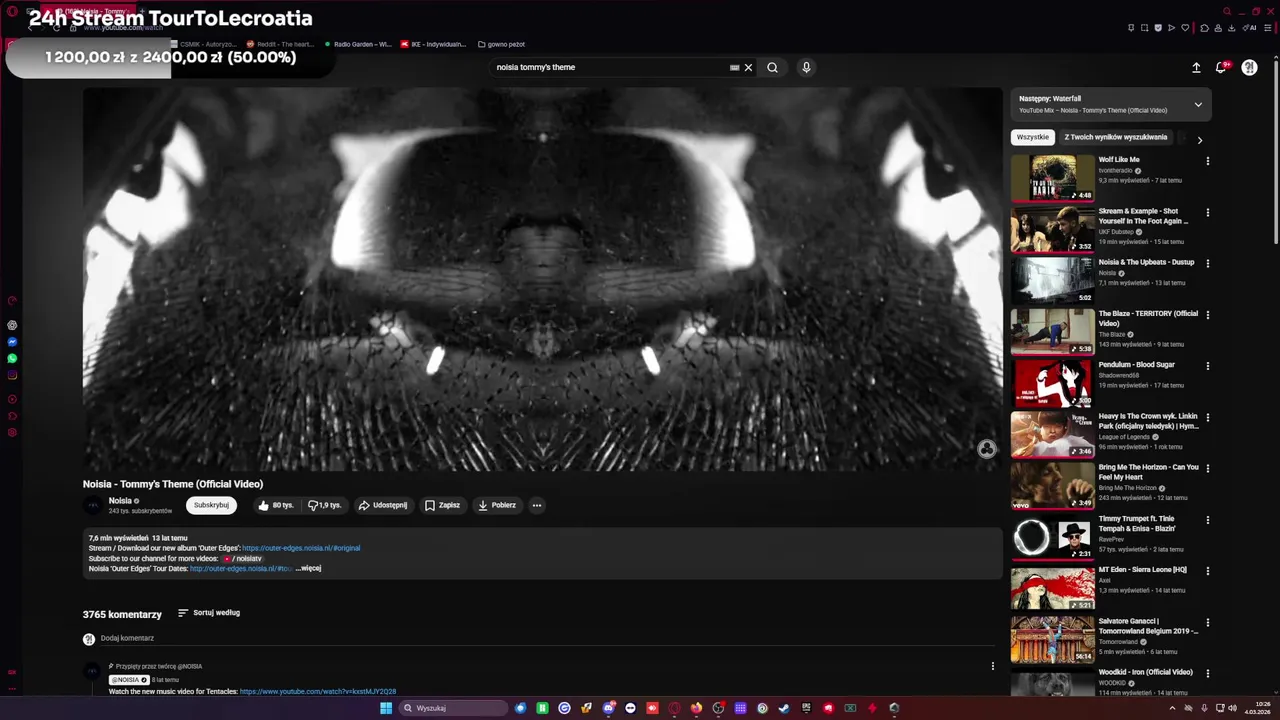Open the browser easy setup menu icon

(x=1267, y=28)
